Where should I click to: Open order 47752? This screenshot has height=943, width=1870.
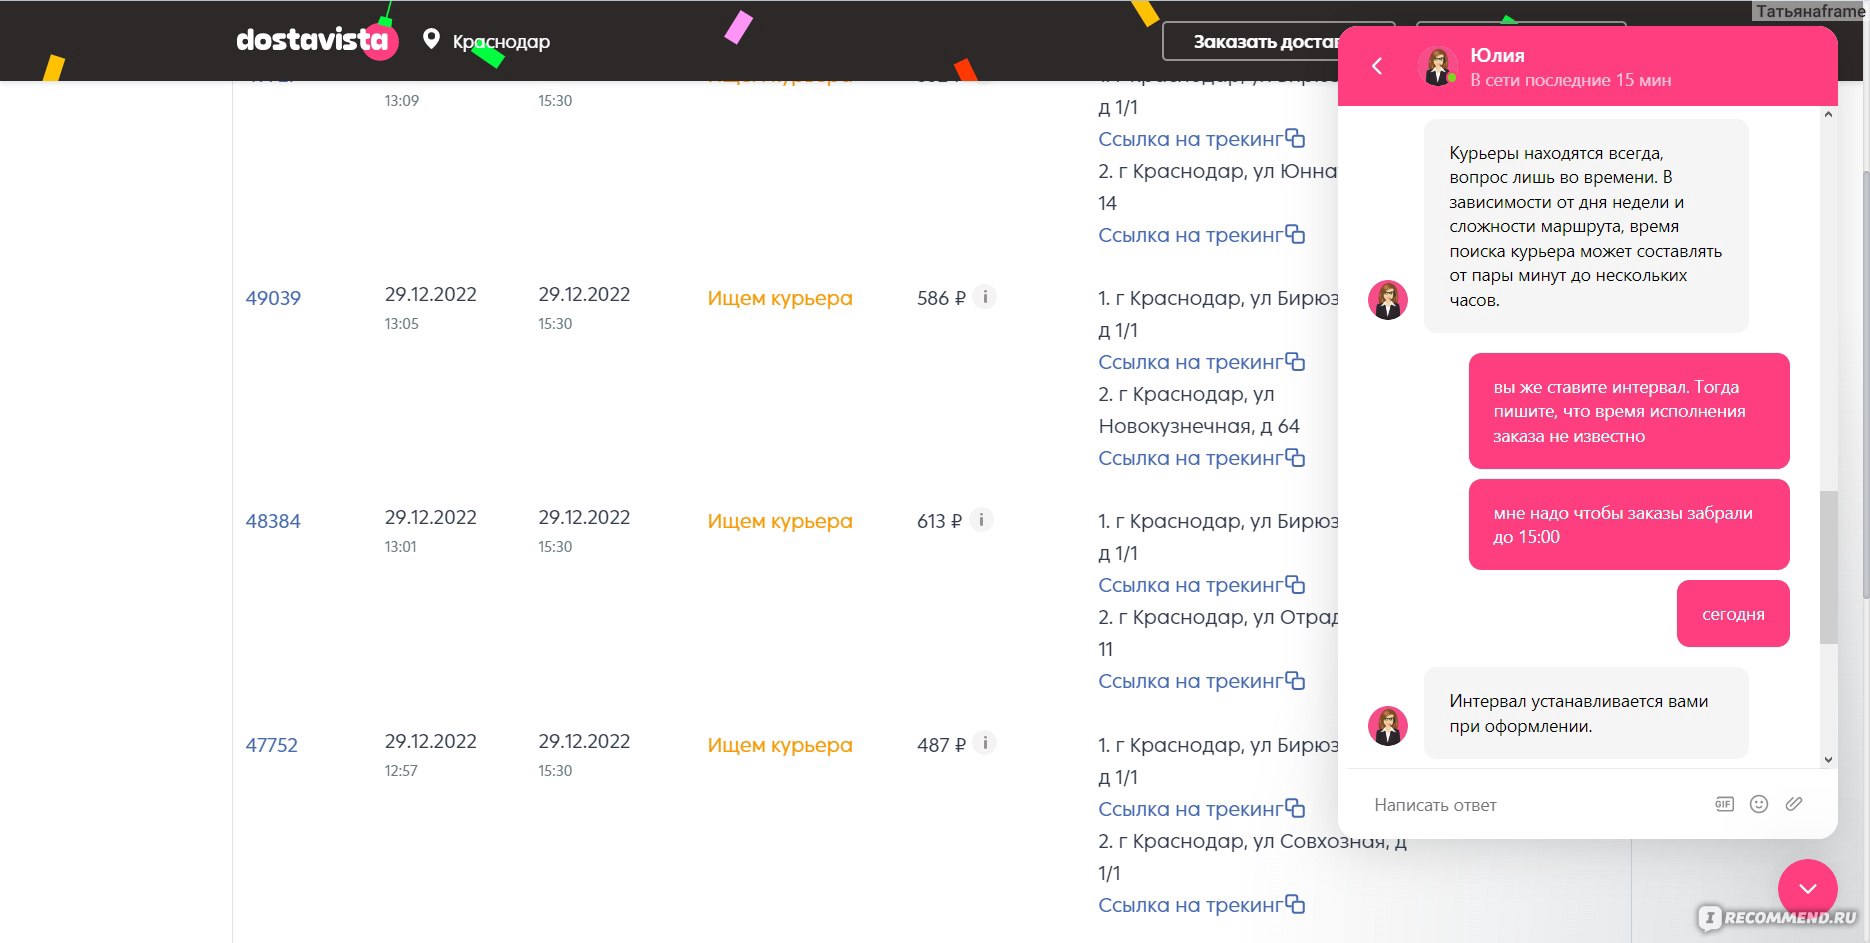click(272, 745)
